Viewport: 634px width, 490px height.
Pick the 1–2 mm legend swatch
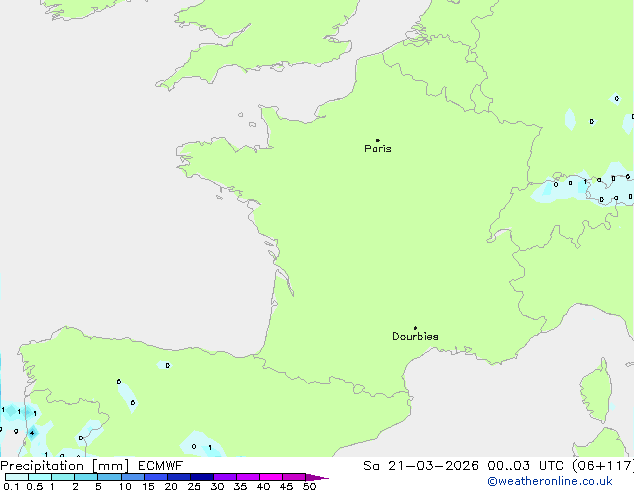pyautogui.click(x=63, y=477)
